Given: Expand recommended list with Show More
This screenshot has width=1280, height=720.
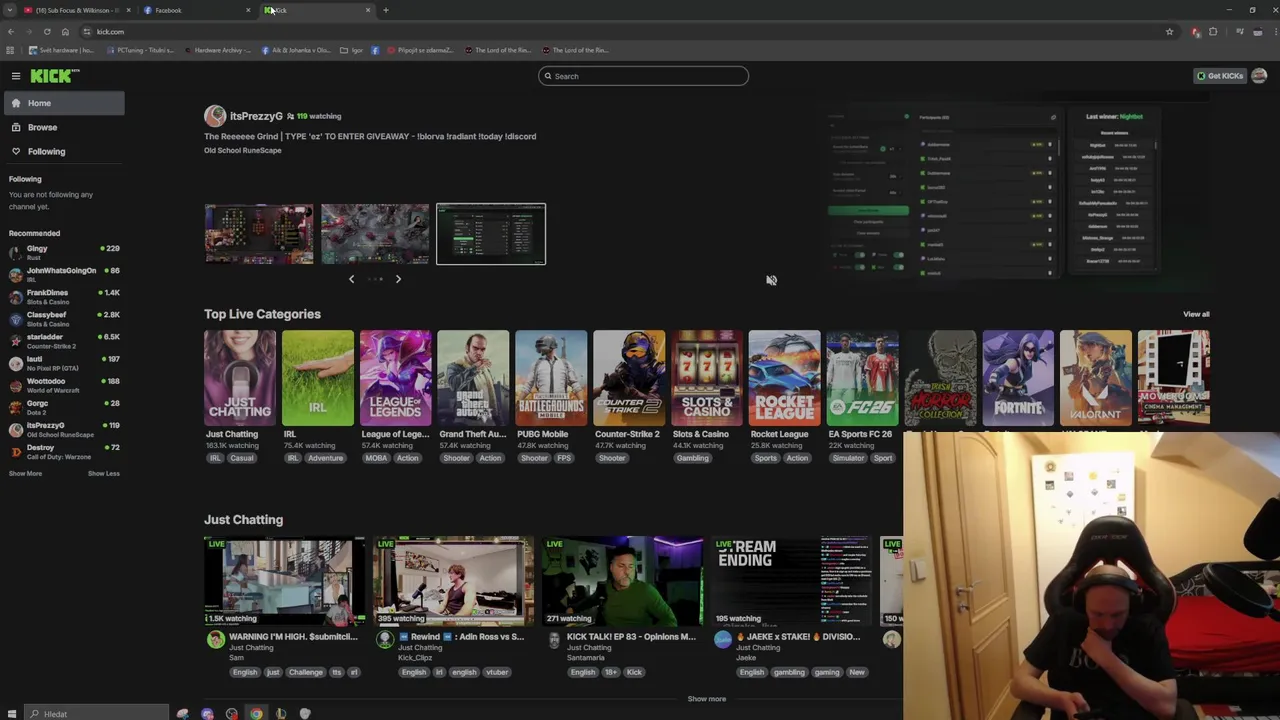Looking at the screenshot, I should point(25,474).
